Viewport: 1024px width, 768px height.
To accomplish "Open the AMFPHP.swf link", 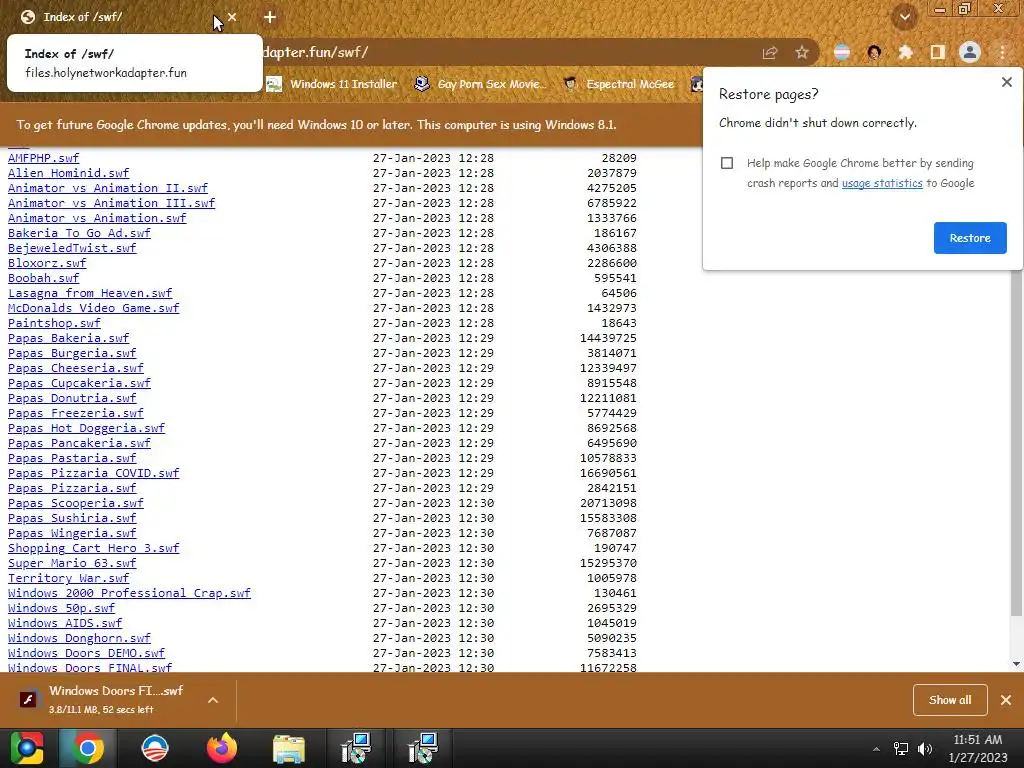I will [x=43, y=158].
